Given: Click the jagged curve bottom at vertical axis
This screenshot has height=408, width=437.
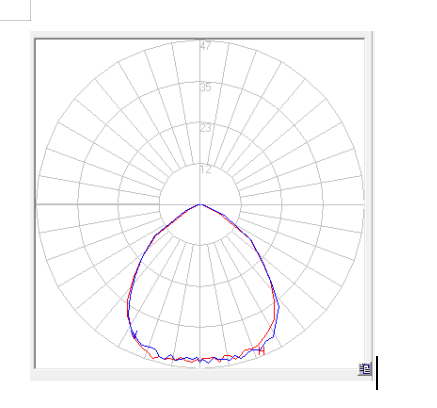Looking at the screenshot, I should click(200, 359).
